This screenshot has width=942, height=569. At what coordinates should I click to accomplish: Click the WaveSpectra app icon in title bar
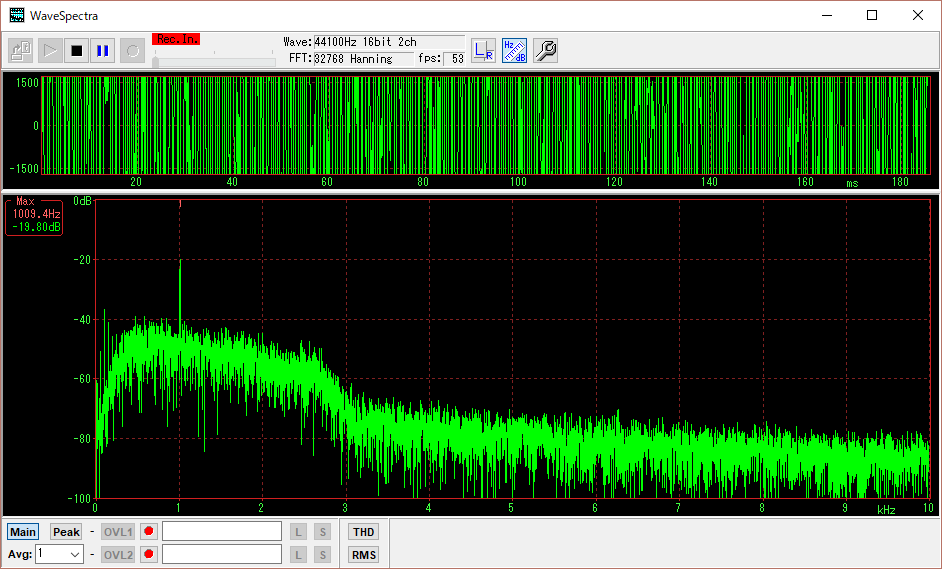pos(16,16)
